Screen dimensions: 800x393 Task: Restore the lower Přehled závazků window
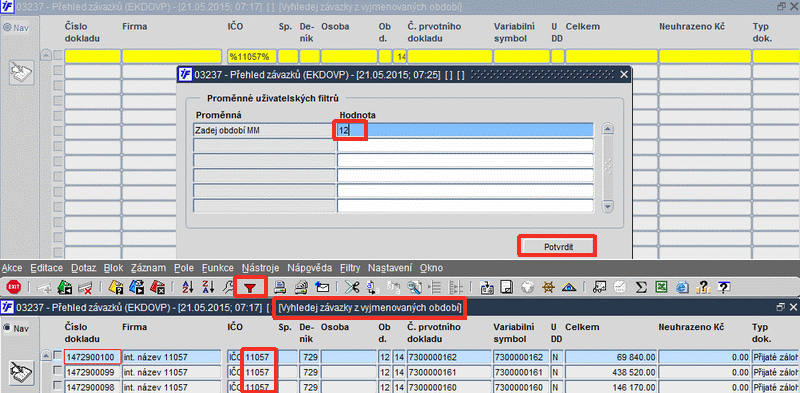781,307
